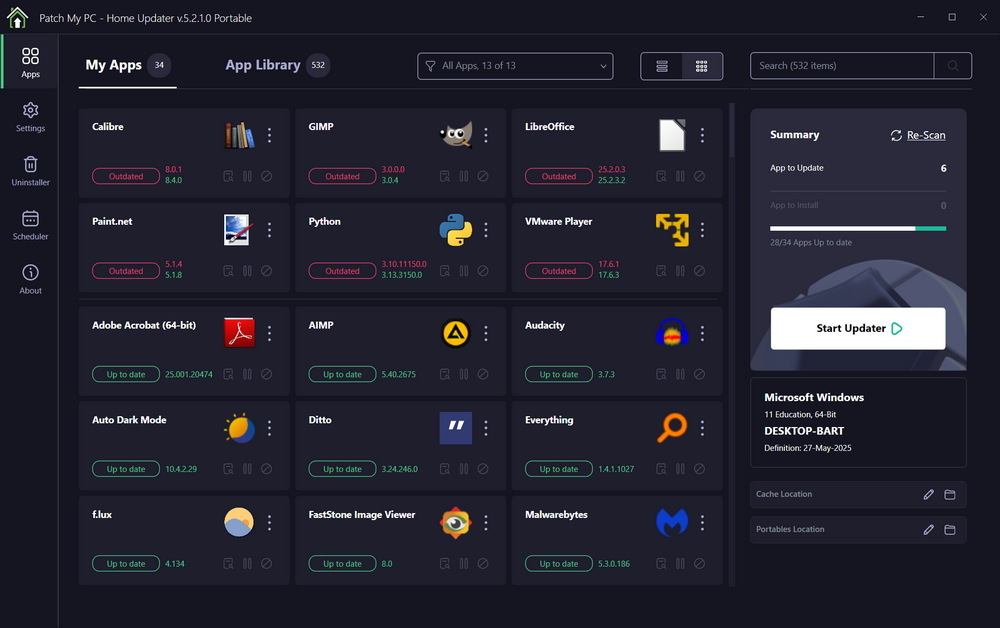Open the three-dot menu for Python

(486, 230)
